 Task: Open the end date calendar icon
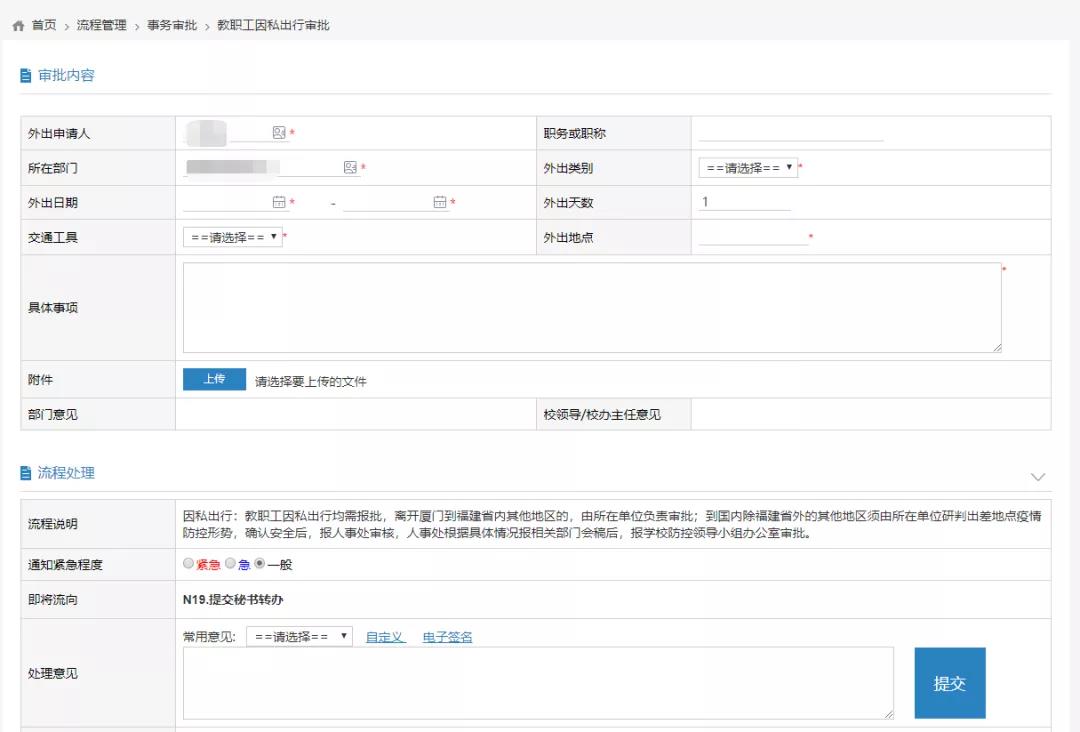click(x=440, y=202)
